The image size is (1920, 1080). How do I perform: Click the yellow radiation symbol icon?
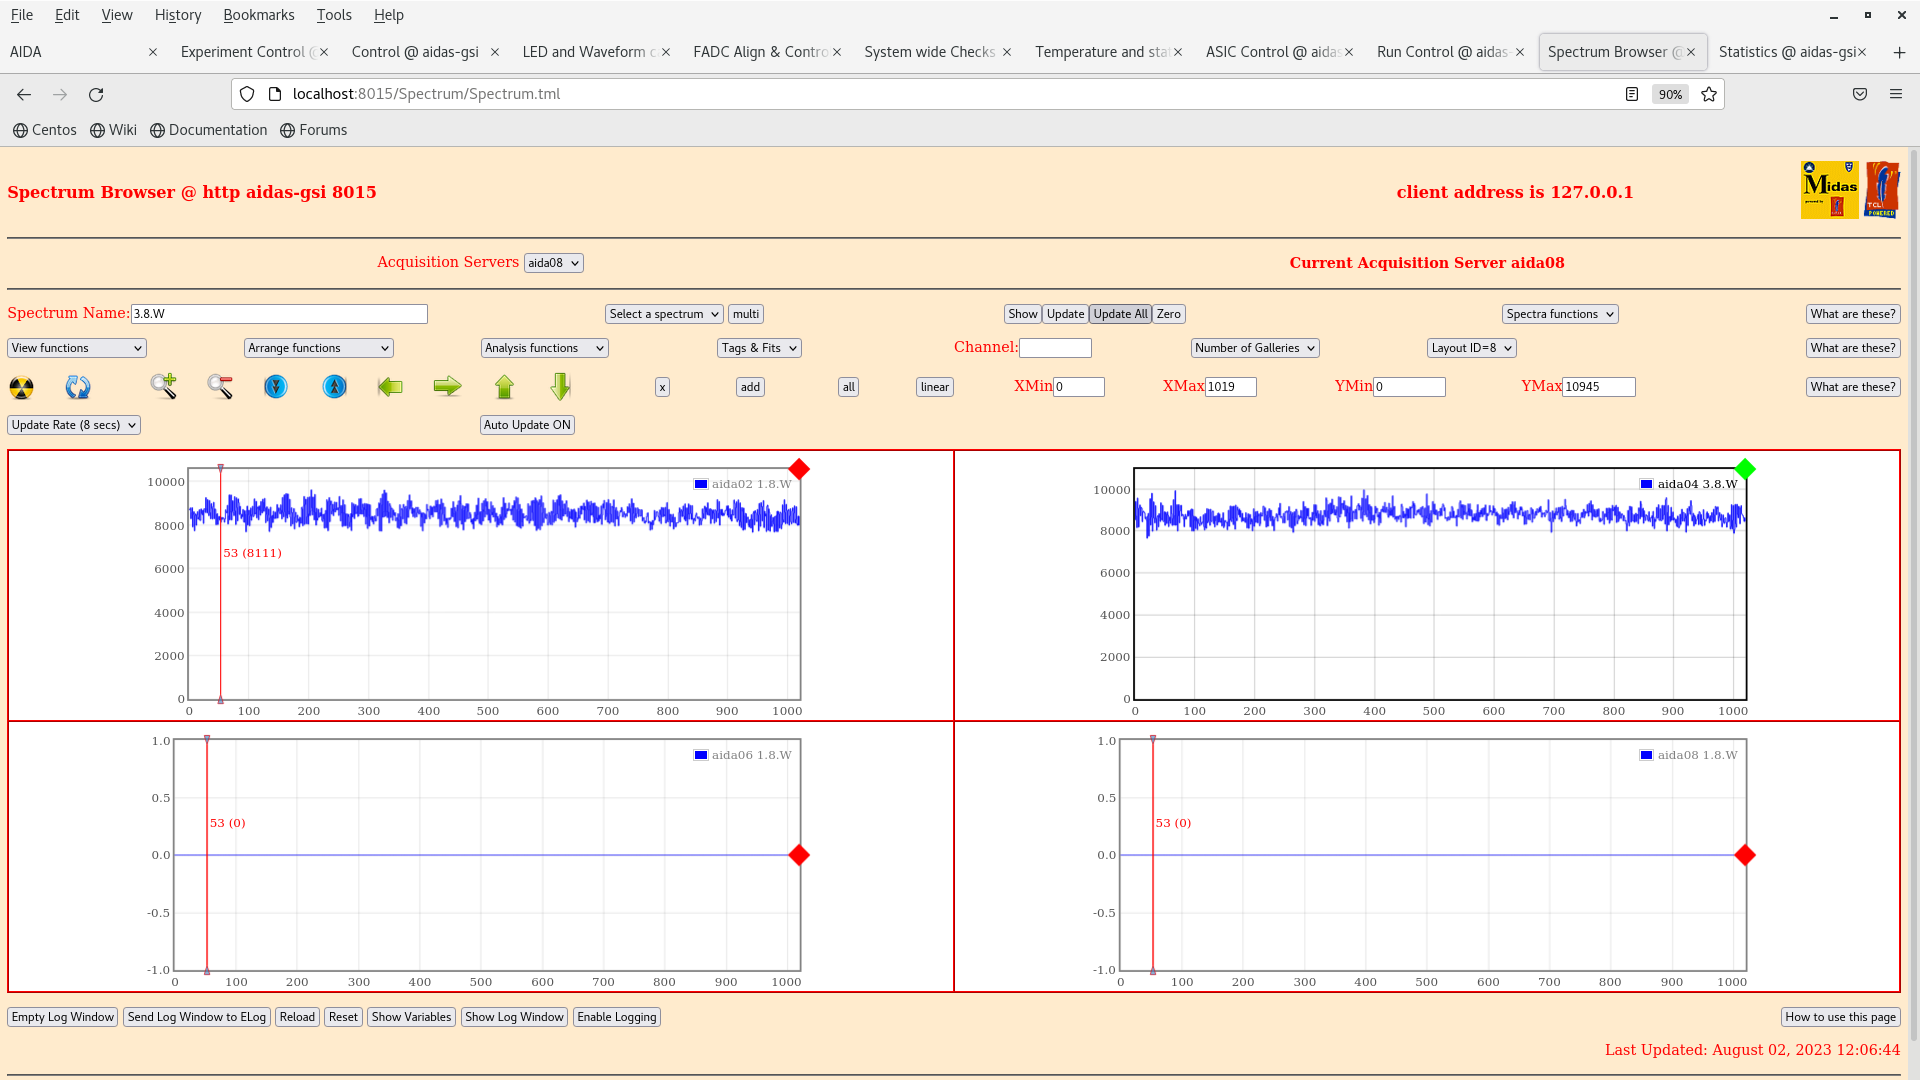[x=22, y=387]
